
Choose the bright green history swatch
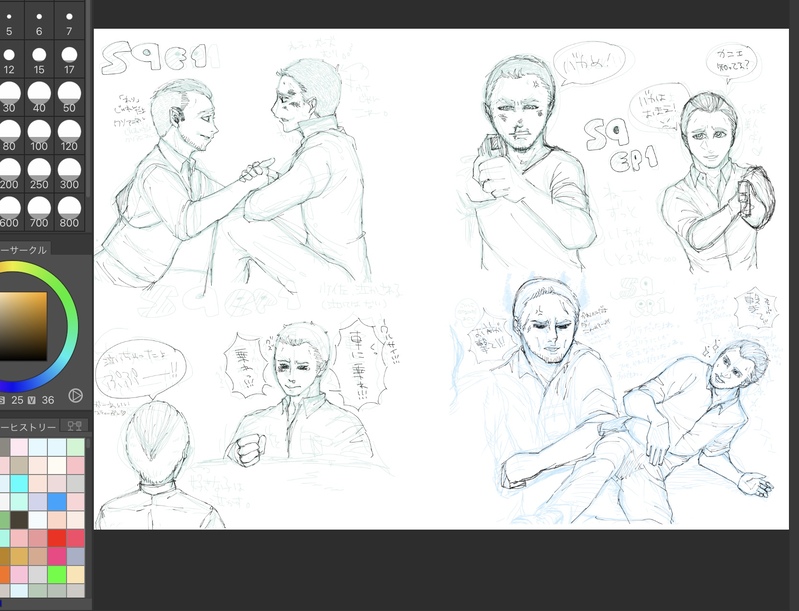(57, 574)
